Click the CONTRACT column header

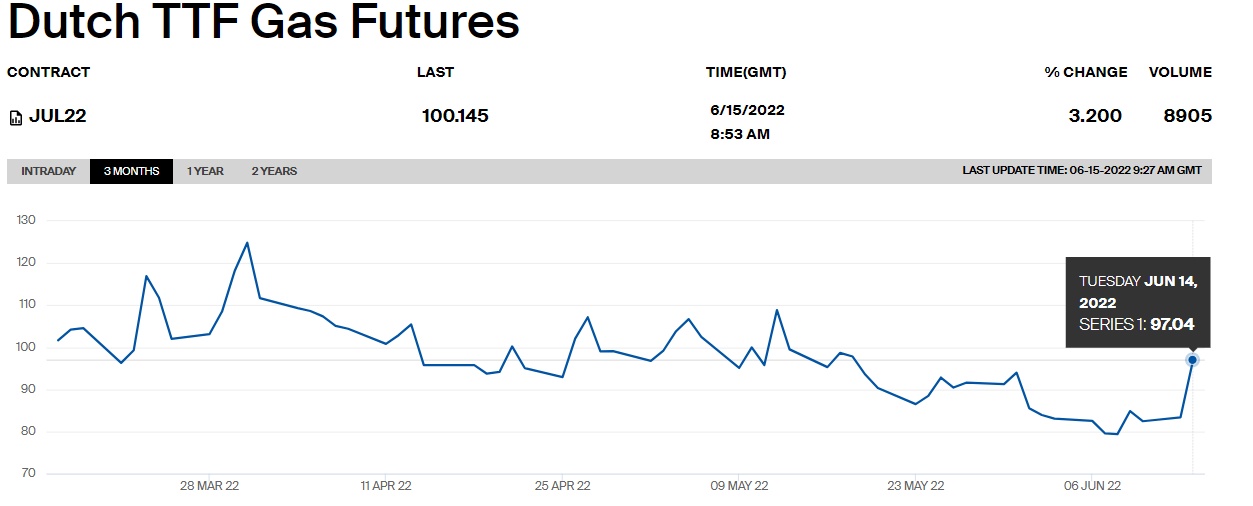pos(48,72)
